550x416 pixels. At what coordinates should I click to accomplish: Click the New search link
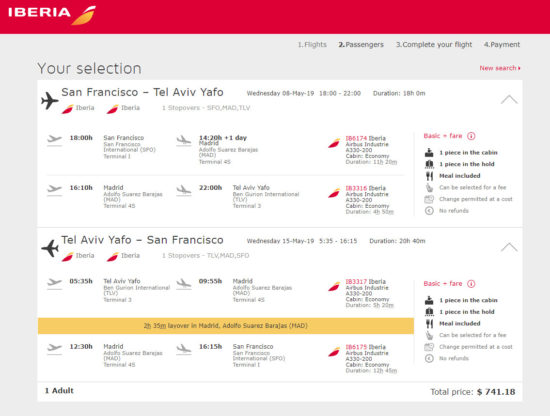pyautogui.click(x=500, y=68)
